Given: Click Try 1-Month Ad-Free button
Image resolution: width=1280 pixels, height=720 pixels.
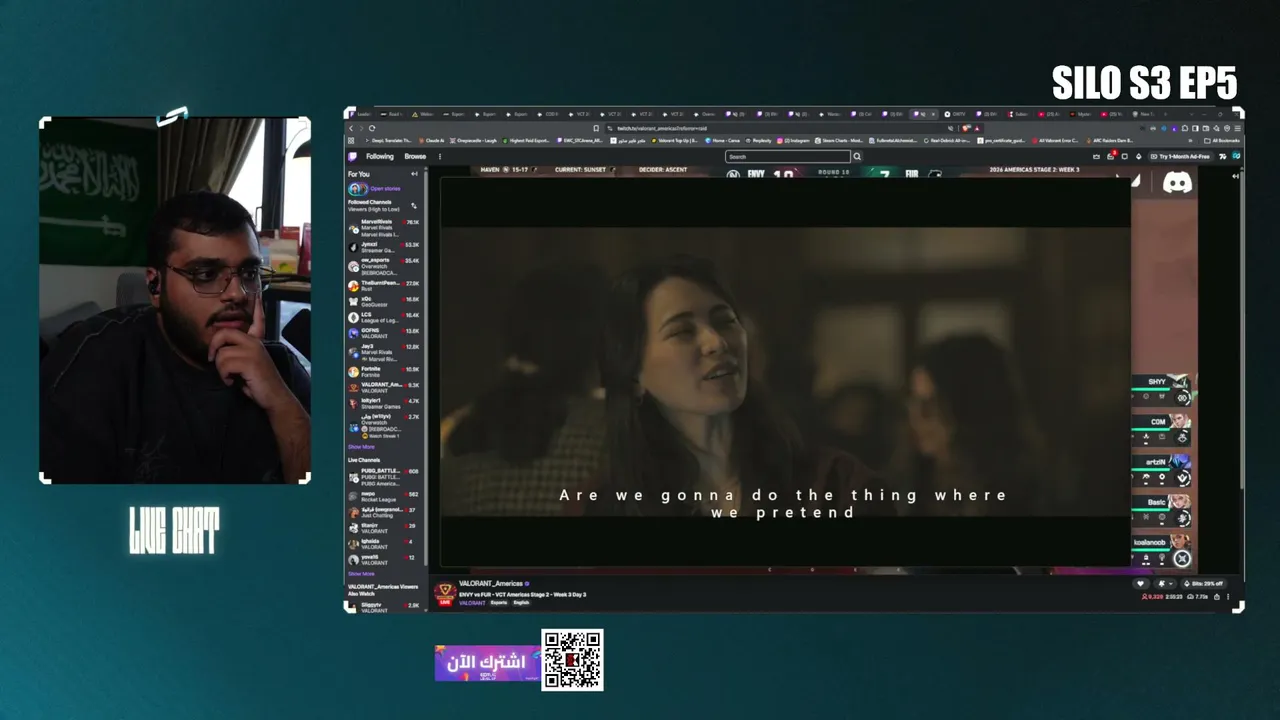Looking at the screenshot, I should (1181, 157).
